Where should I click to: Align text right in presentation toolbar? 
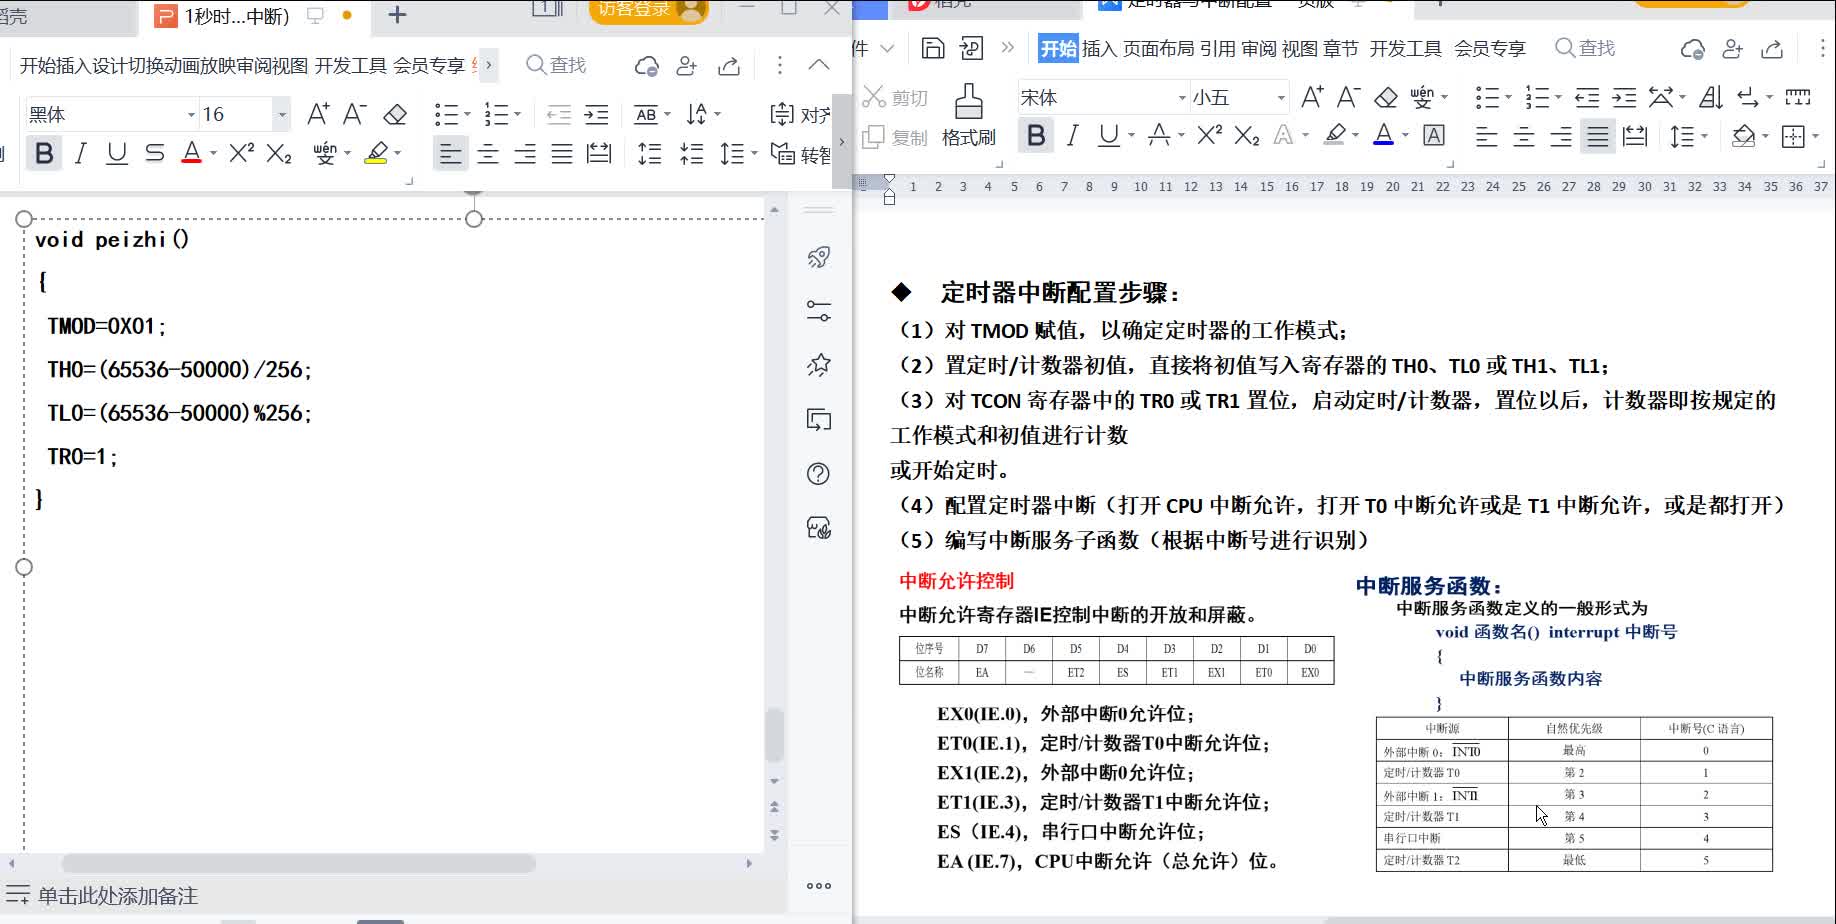pyautogui.click(x=525, y=153)
